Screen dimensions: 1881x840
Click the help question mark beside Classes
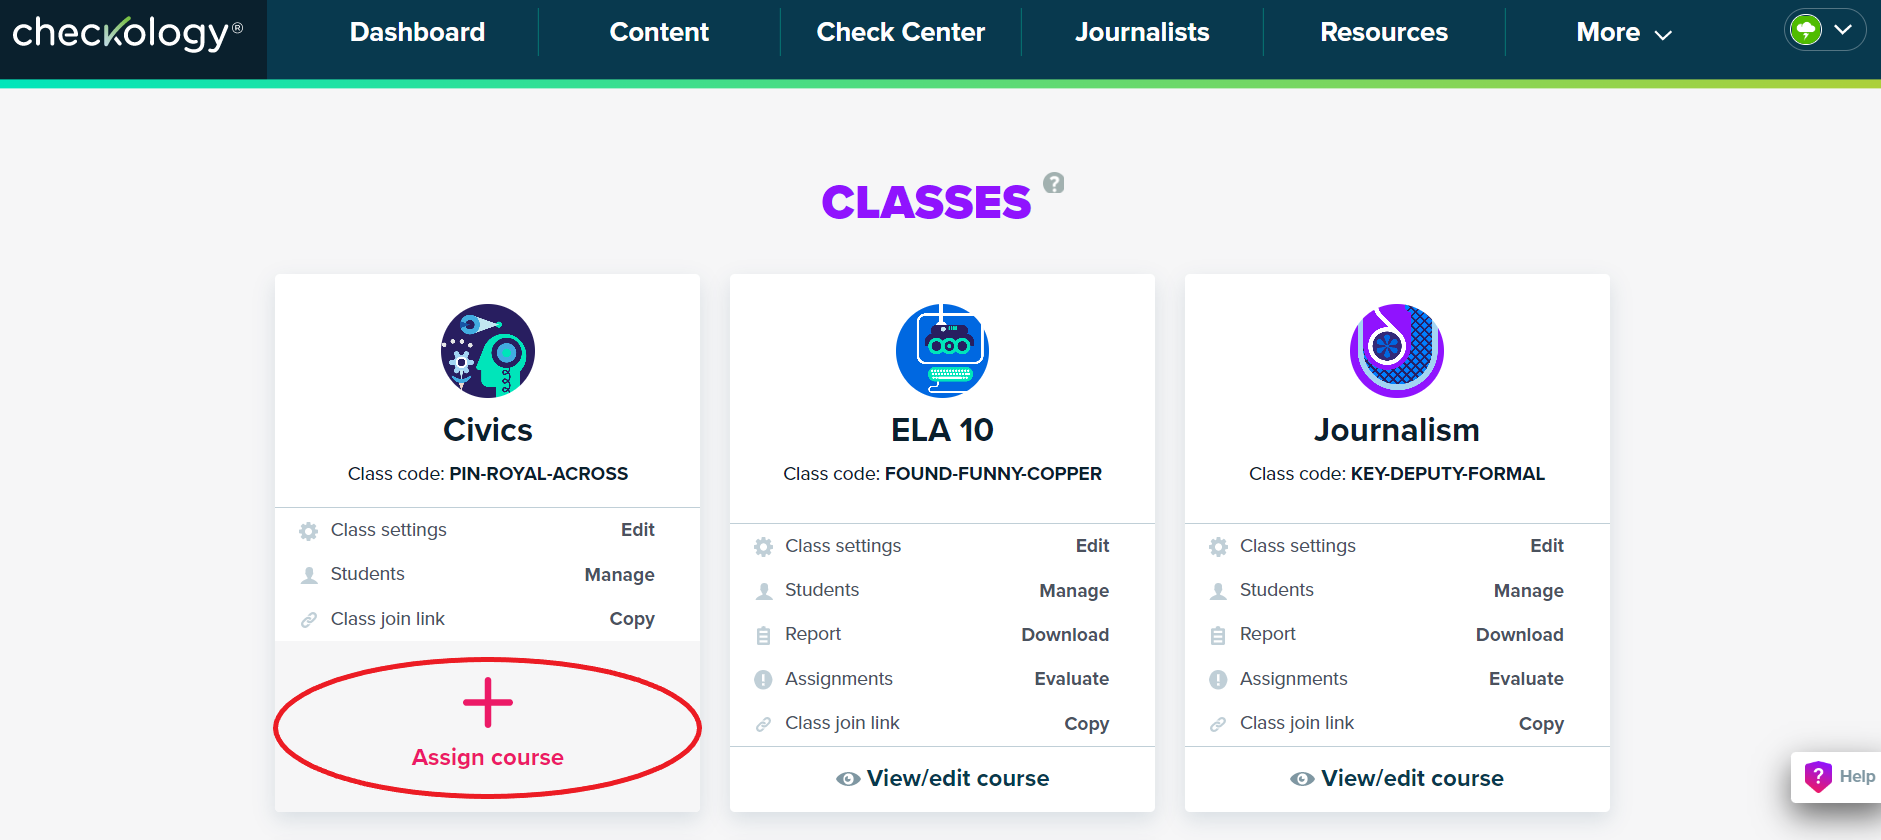1054,183
